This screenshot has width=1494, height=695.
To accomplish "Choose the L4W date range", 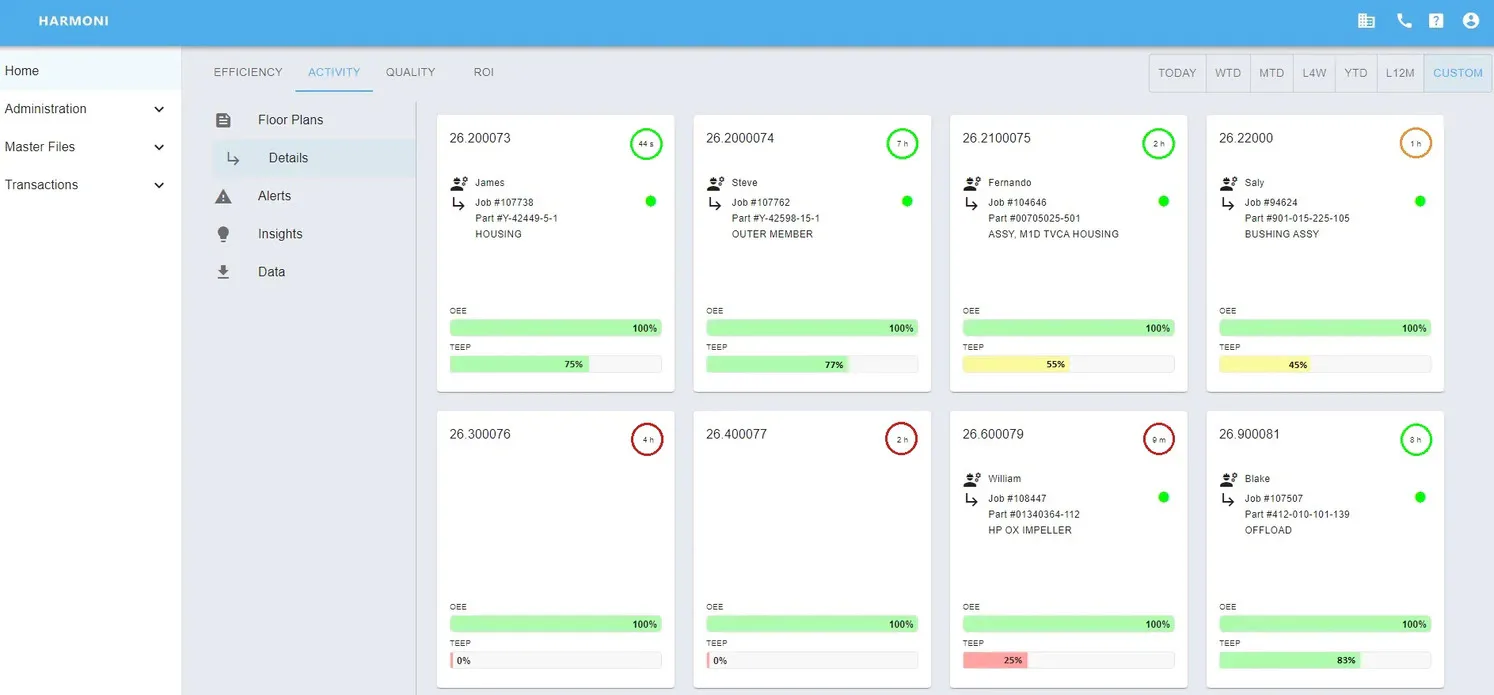I will click(x=1314, y=73).
